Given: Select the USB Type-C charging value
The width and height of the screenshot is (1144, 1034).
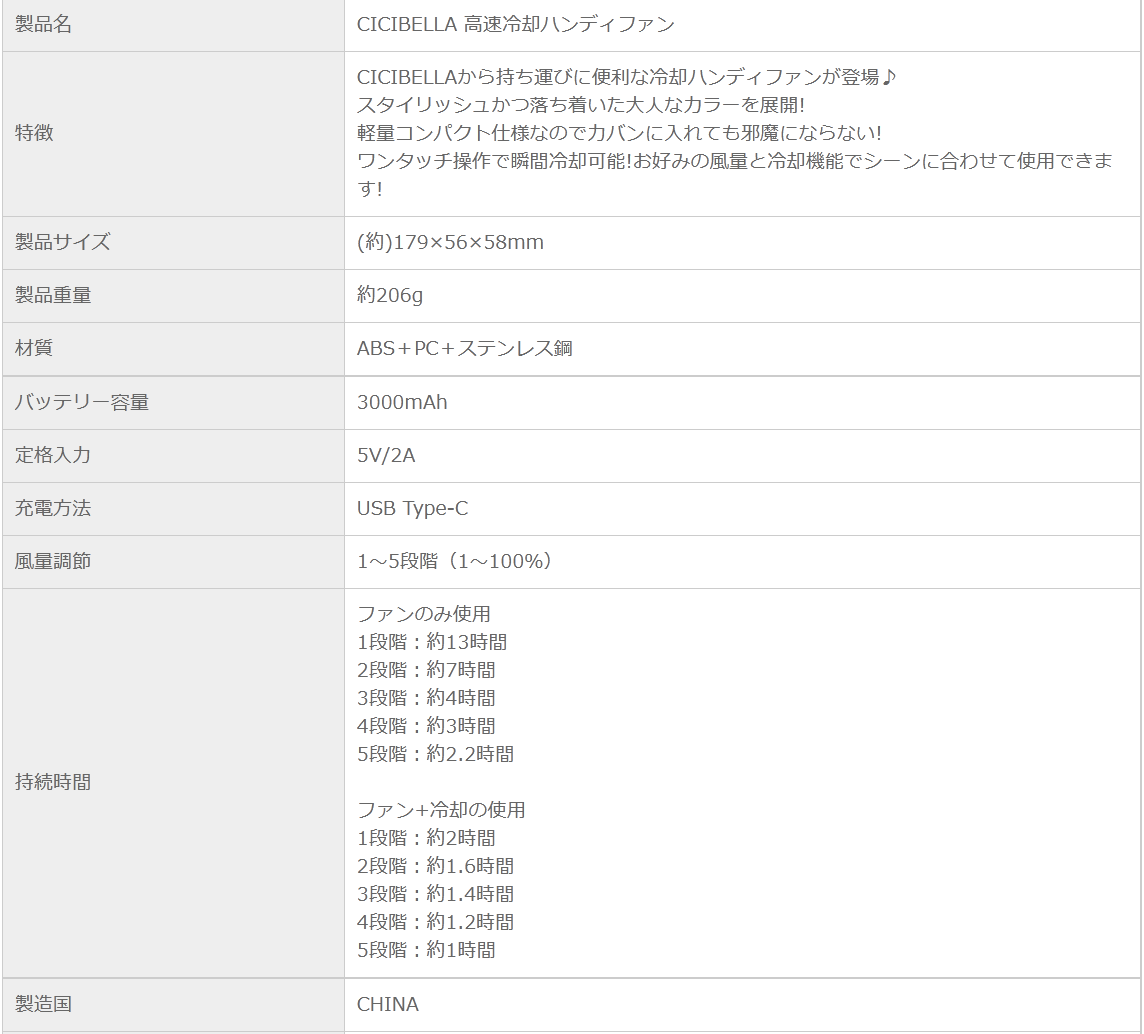Looking at the screenshot, I should (412, 509).
